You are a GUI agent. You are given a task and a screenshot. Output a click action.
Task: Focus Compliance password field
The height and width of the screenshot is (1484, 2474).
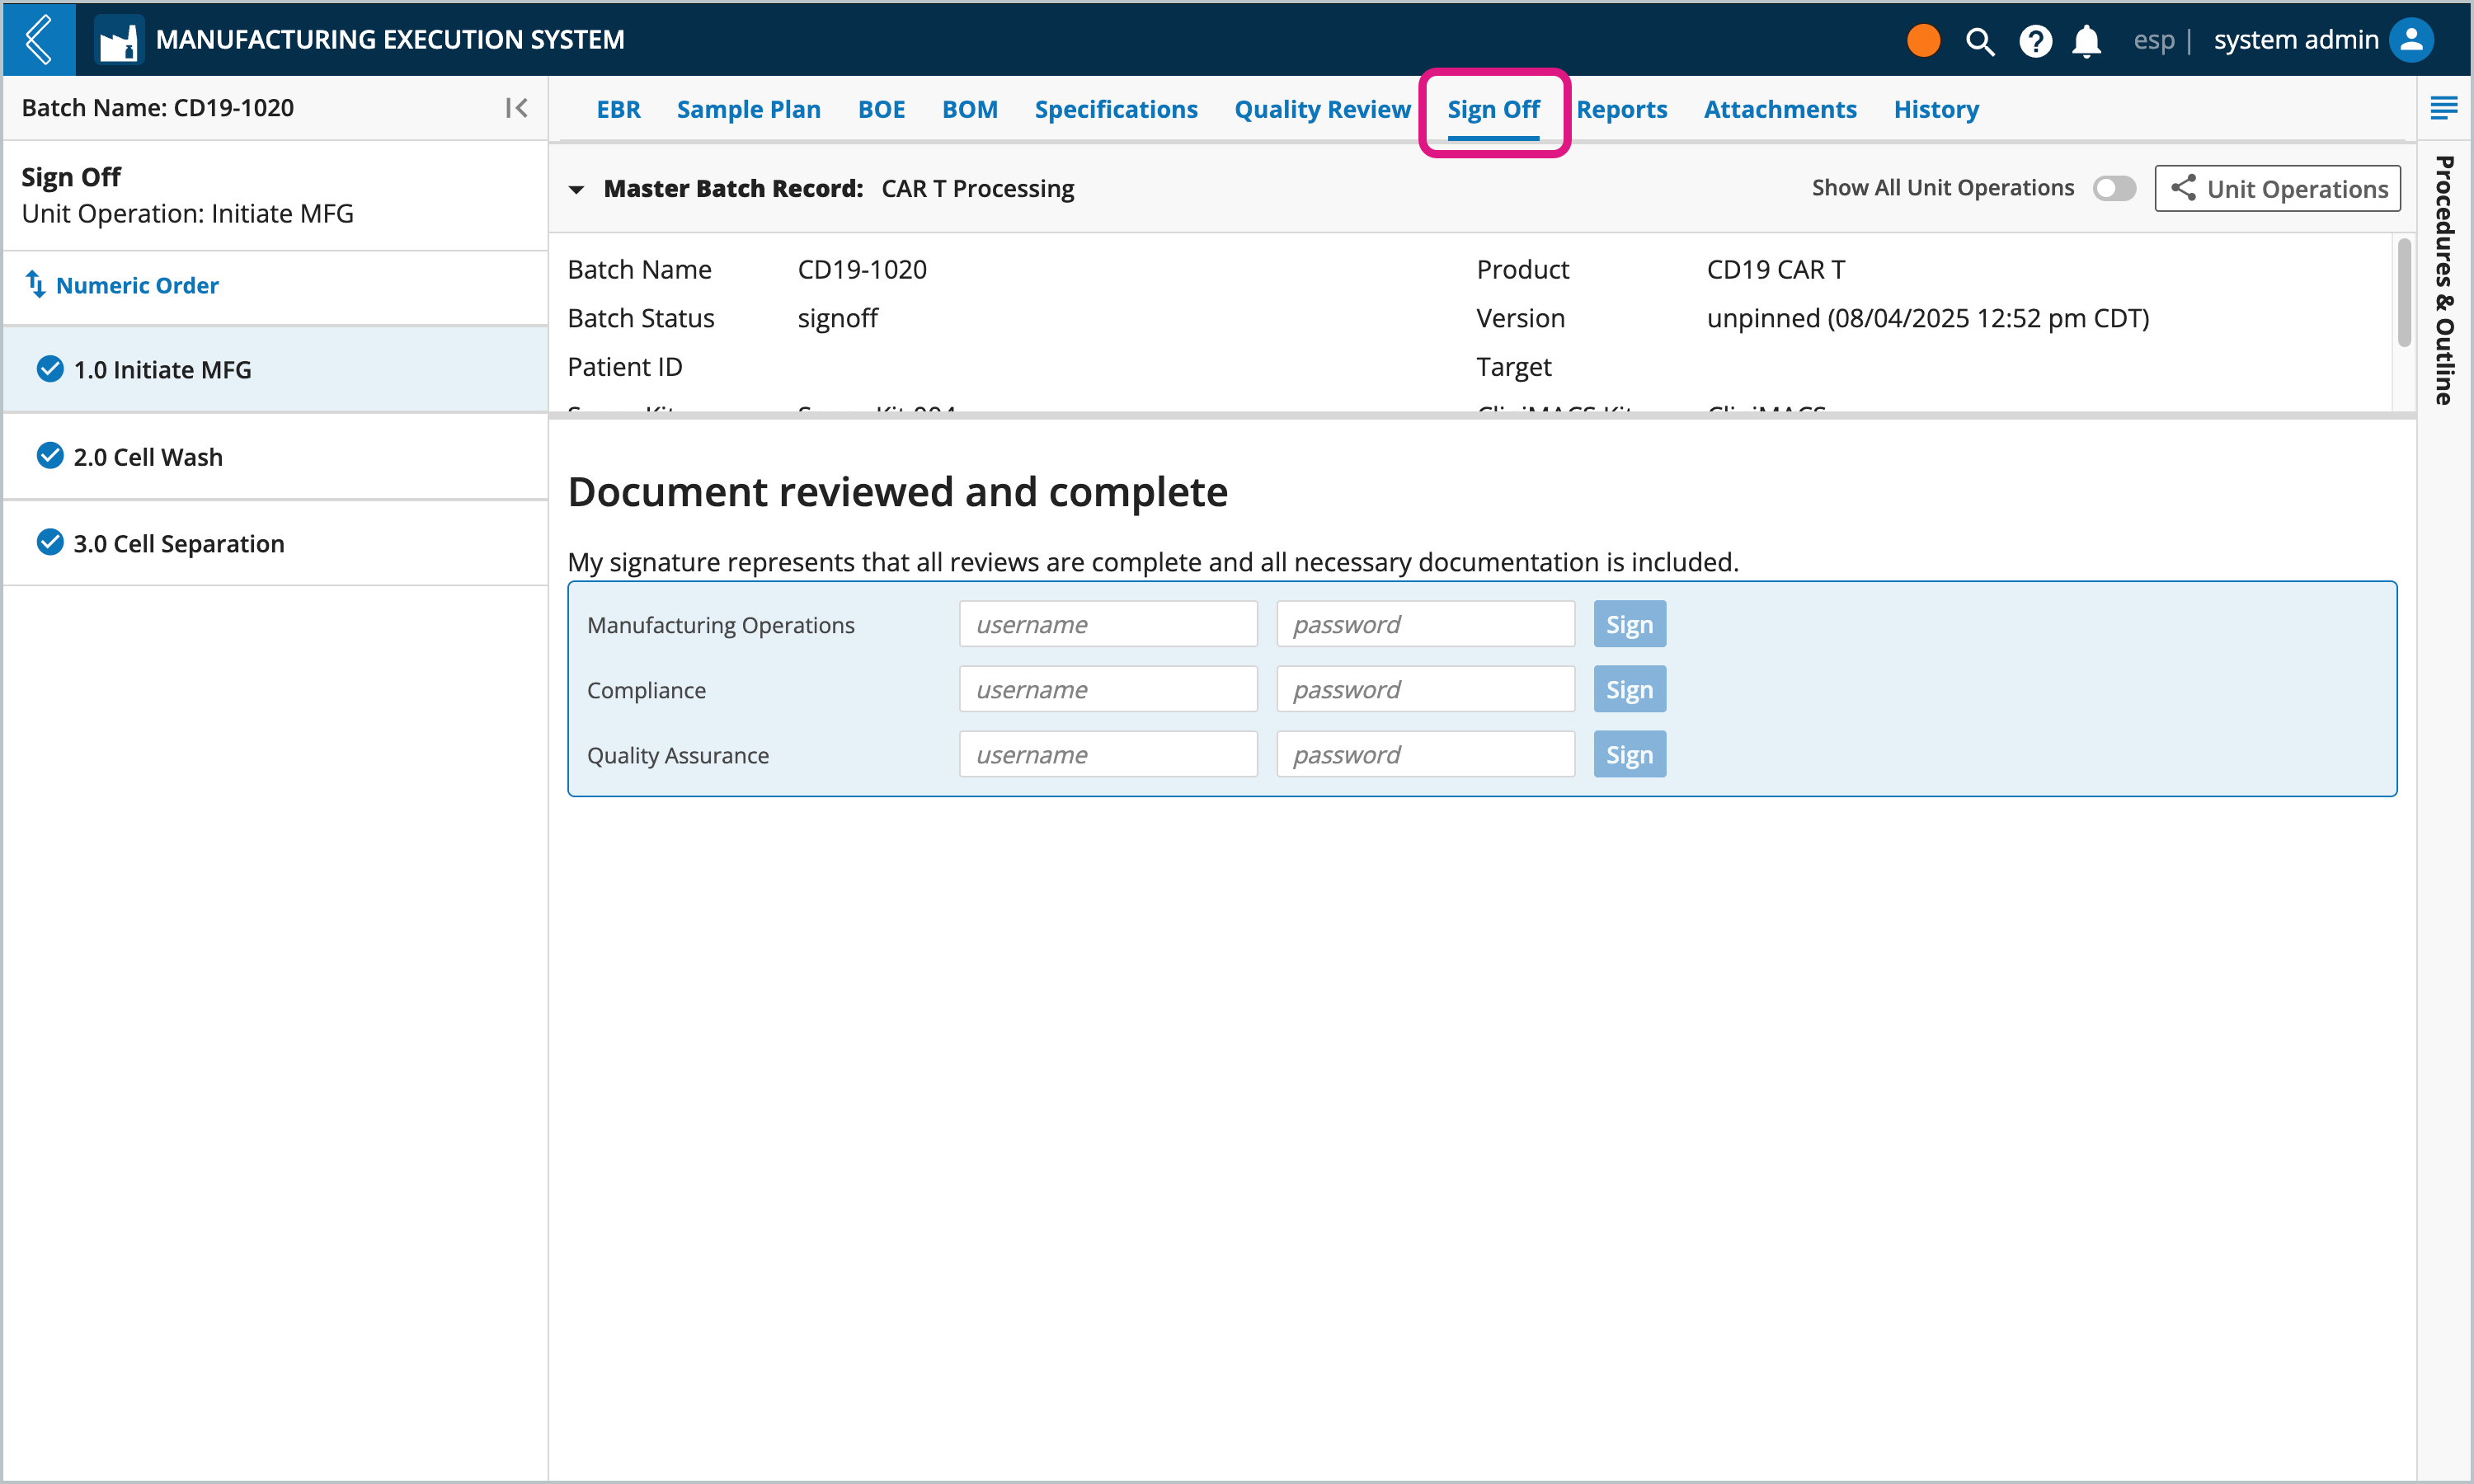[1425, 689]
